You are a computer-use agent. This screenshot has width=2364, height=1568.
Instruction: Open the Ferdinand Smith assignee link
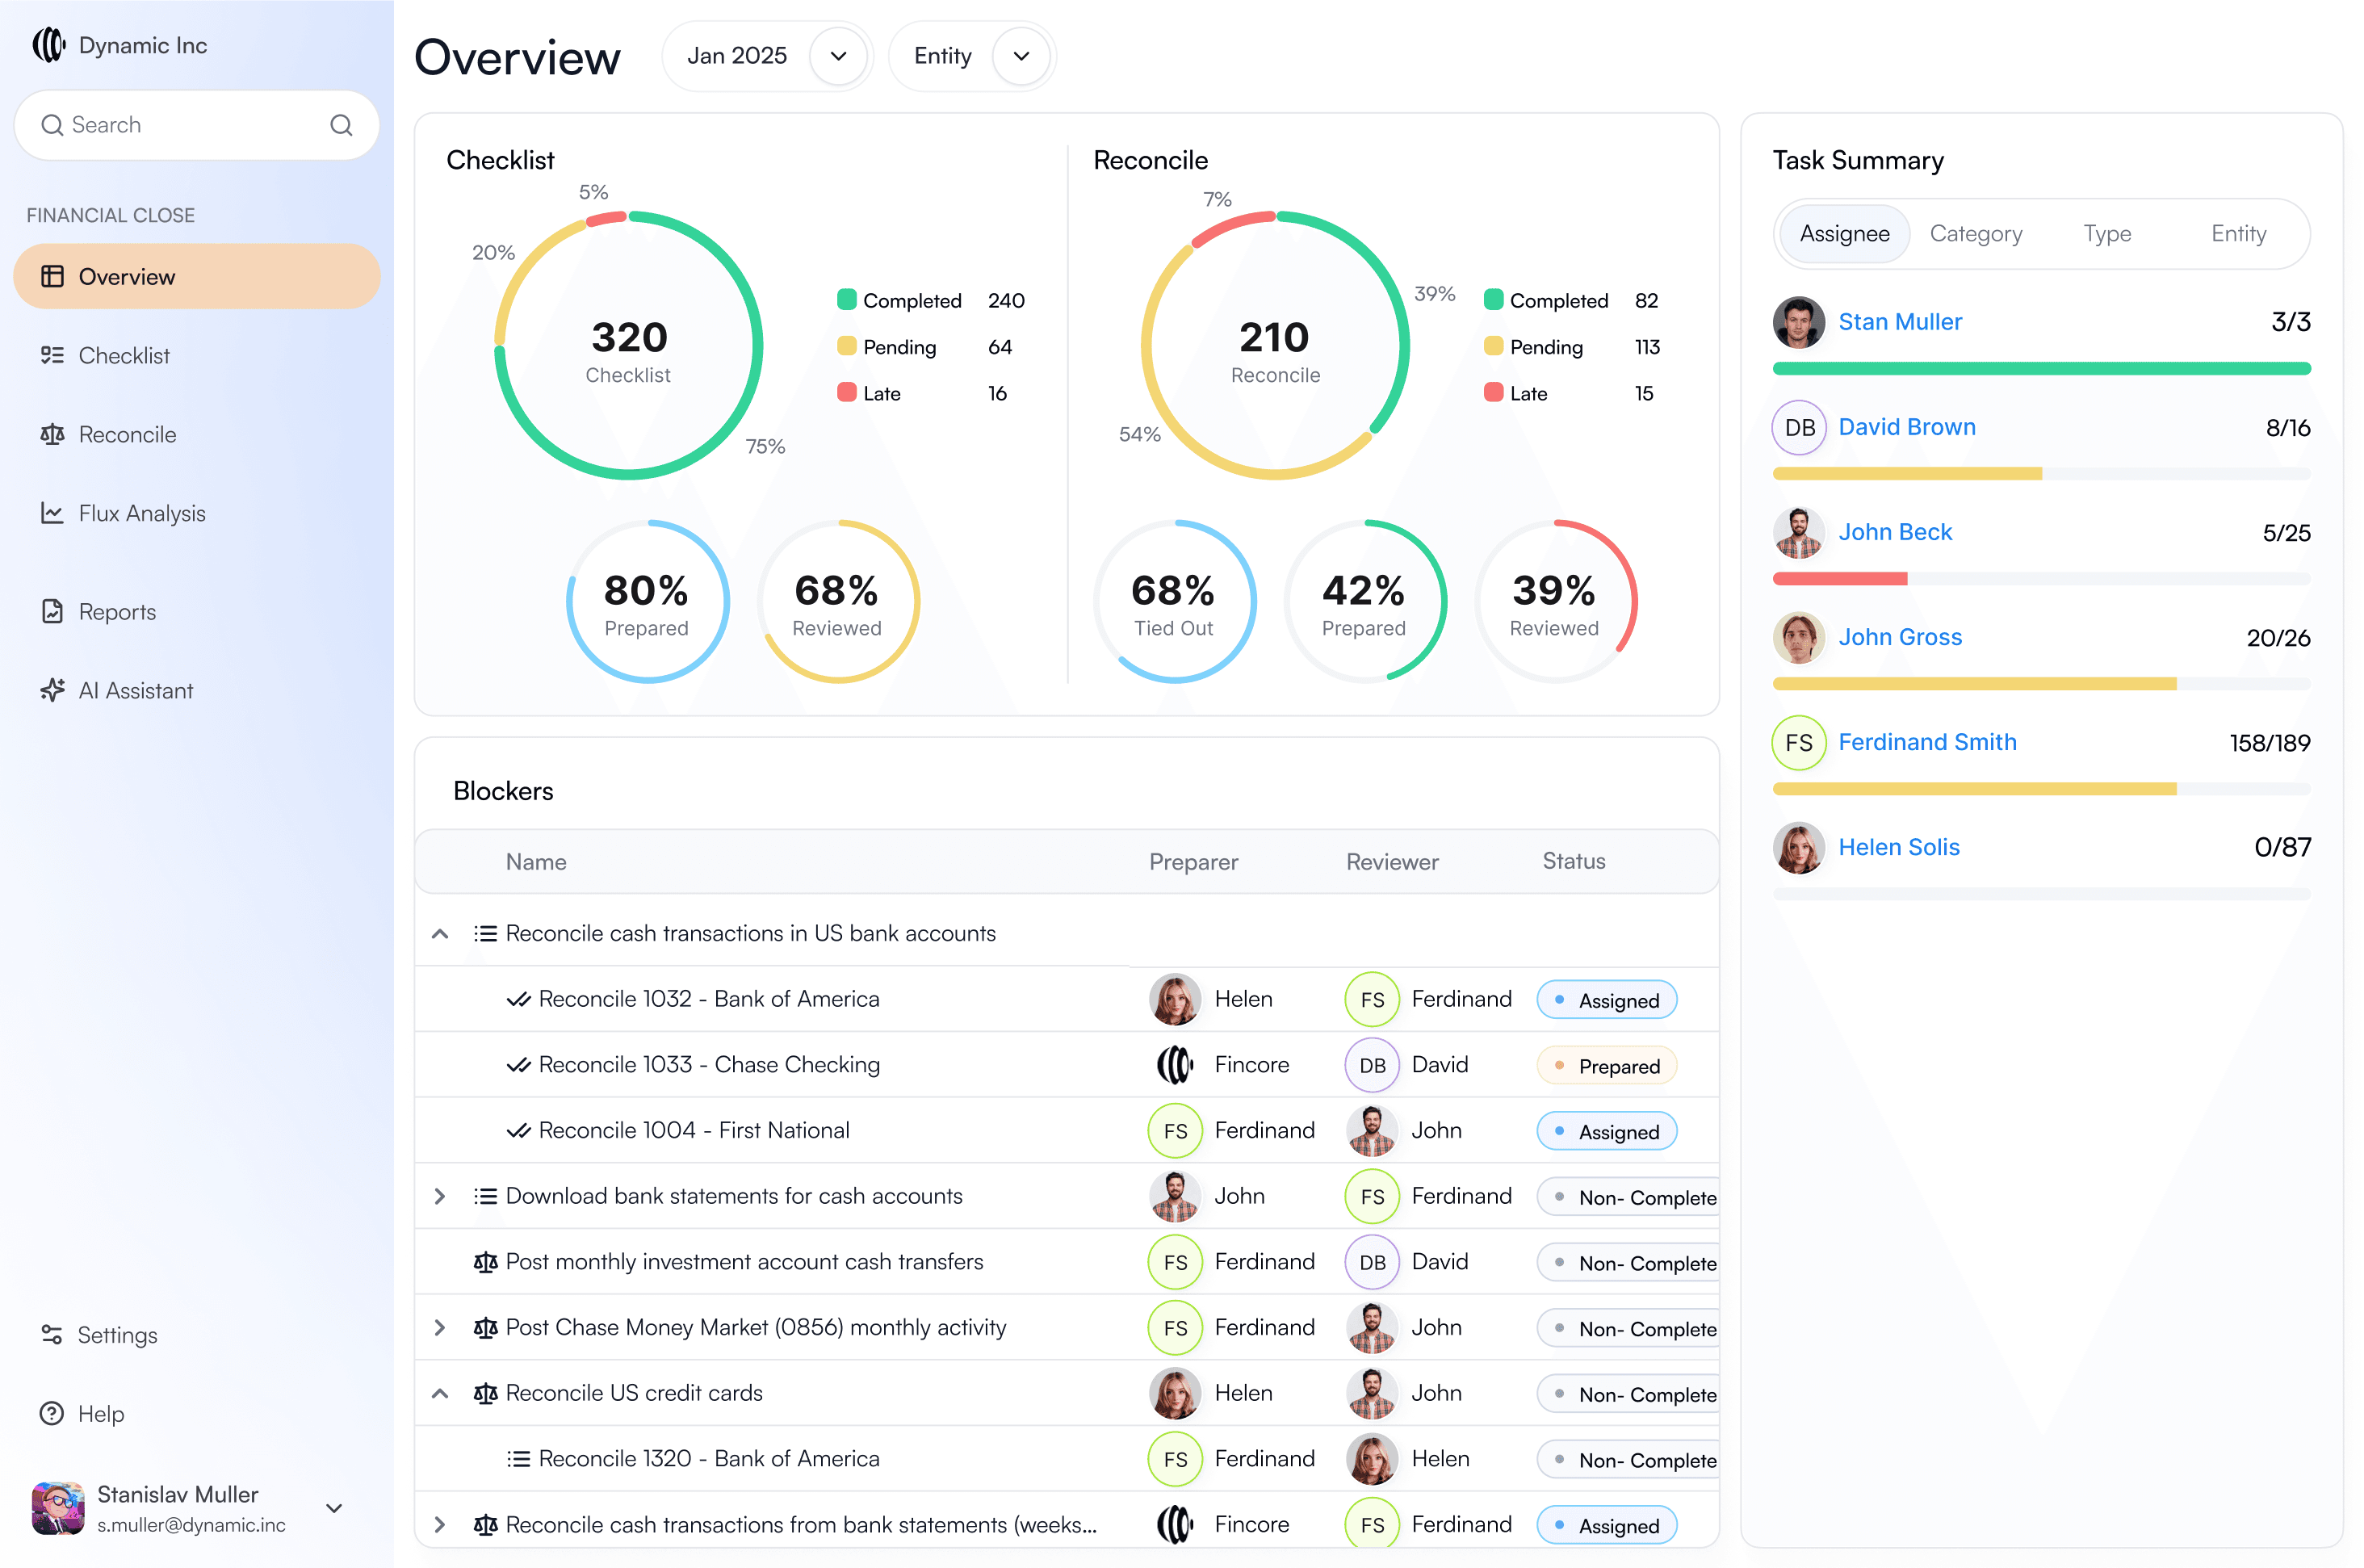[x=1927, y=742]
